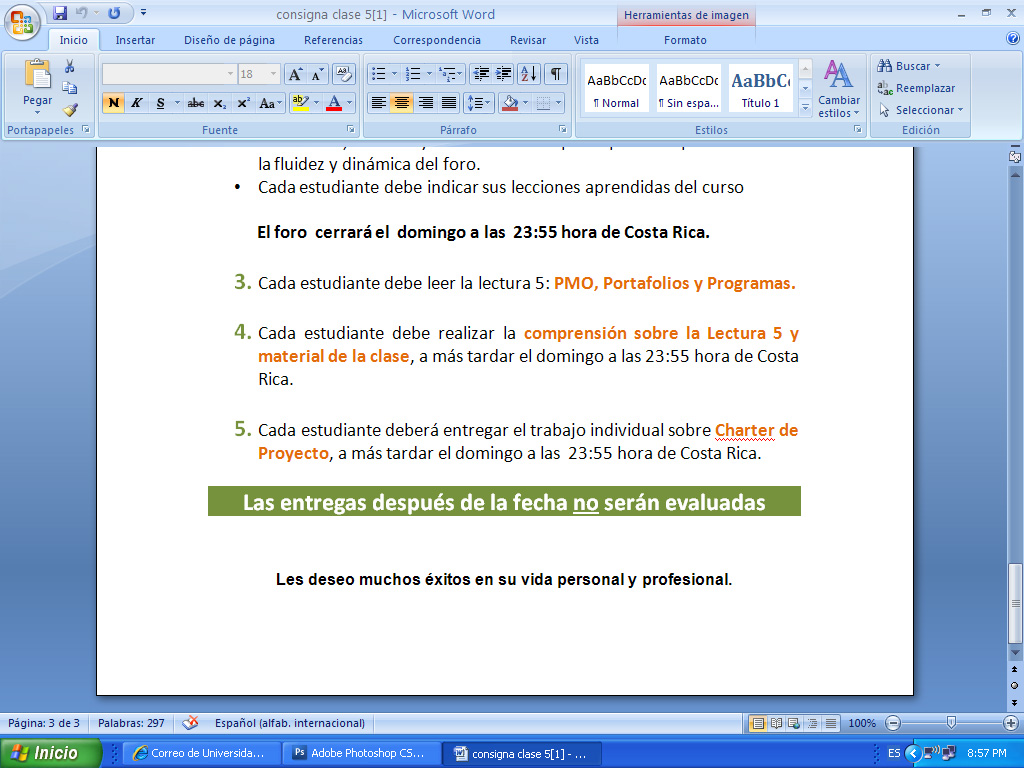Toggle show paragraph marks (¶)
Viewport: 1024px width, 768px height.
coord(556,74)
